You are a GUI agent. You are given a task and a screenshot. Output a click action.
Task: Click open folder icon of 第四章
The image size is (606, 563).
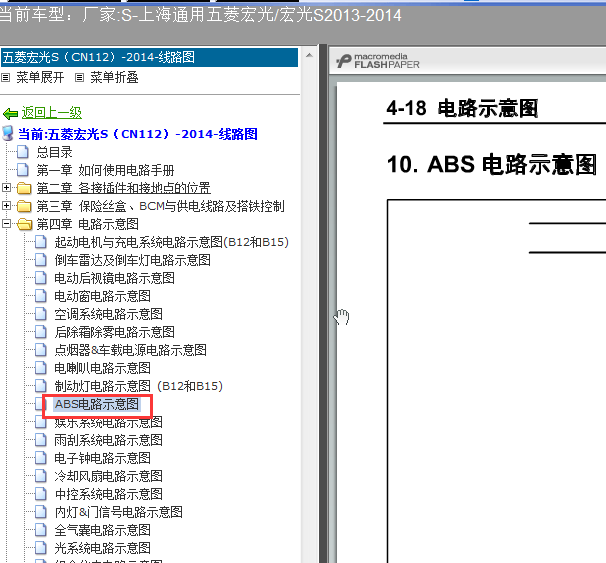click(x=24, y=224)
